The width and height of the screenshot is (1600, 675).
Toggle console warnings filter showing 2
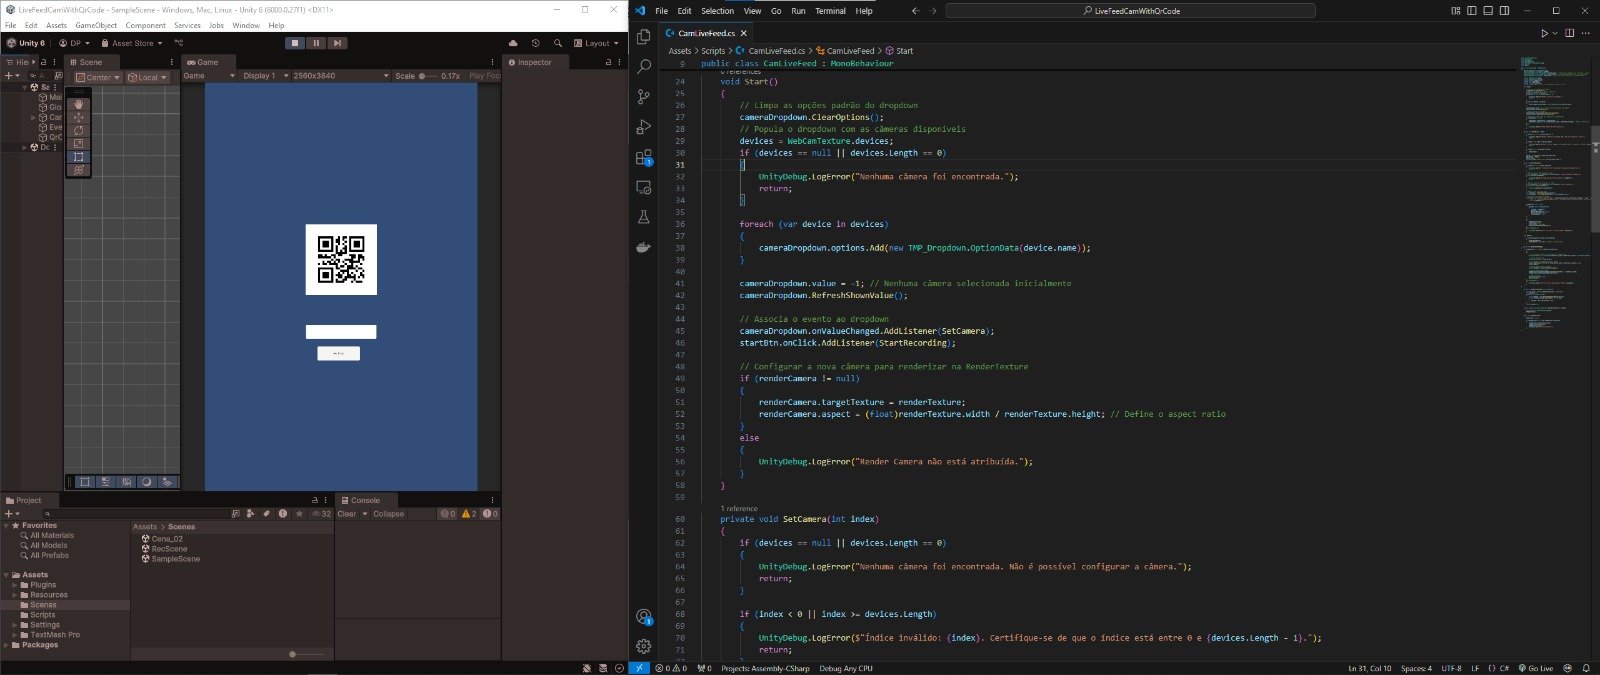click(x=468, y=514)
